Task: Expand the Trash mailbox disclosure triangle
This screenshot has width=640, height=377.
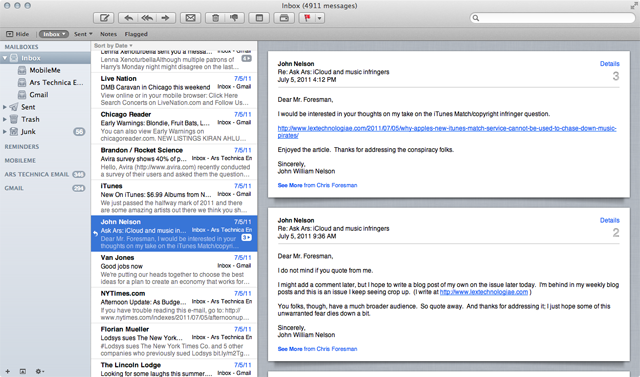Action: pyautogui.click(x=4, y=119)
